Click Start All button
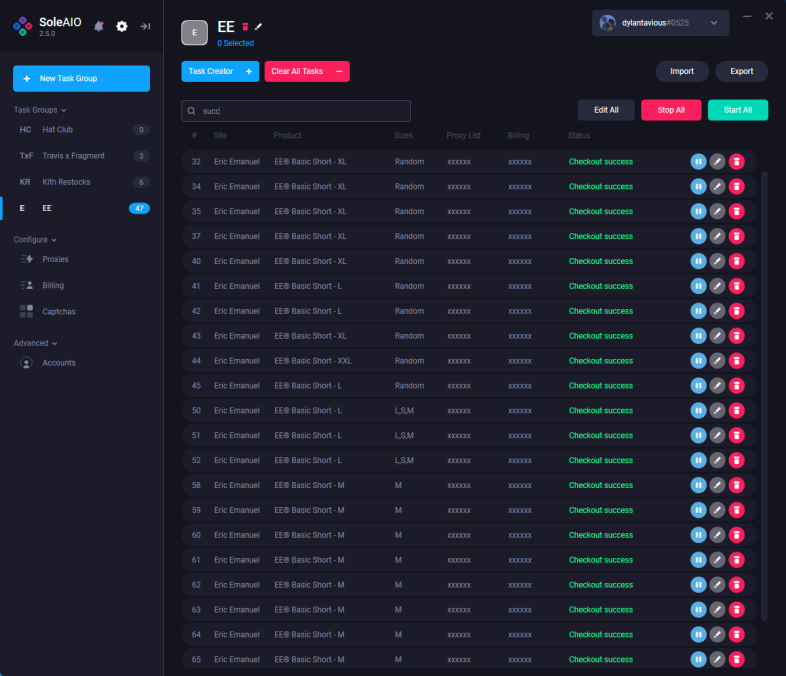The image size is (786, 676). pos(737,110)
